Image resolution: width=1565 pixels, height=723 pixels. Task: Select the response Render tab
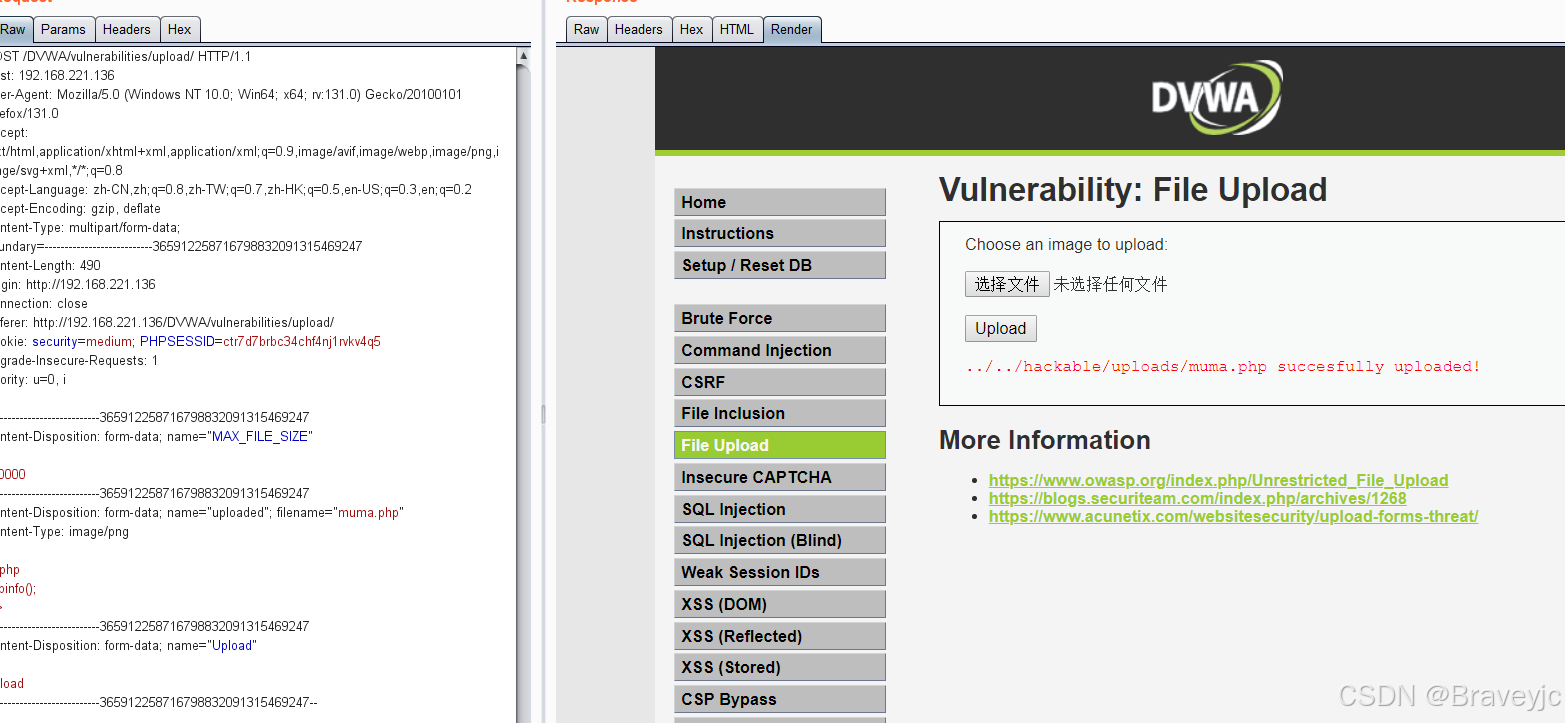point(792,29)
